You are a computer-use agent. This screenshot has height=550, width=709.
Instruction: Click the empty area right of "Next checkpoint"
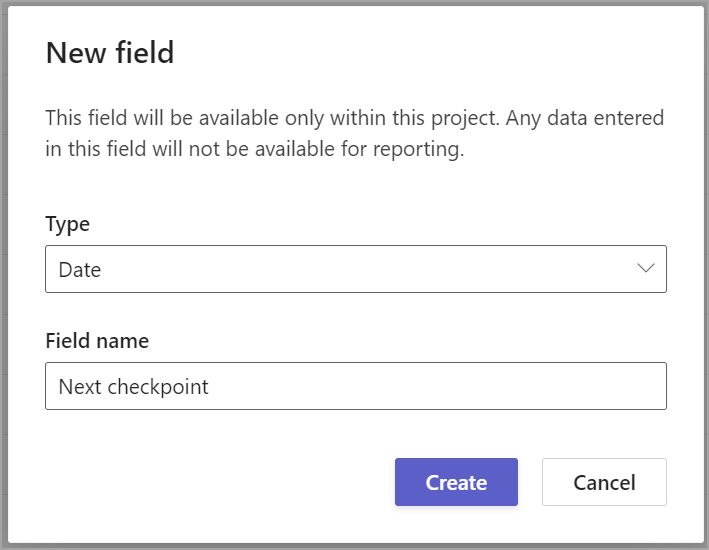point(450,387)
